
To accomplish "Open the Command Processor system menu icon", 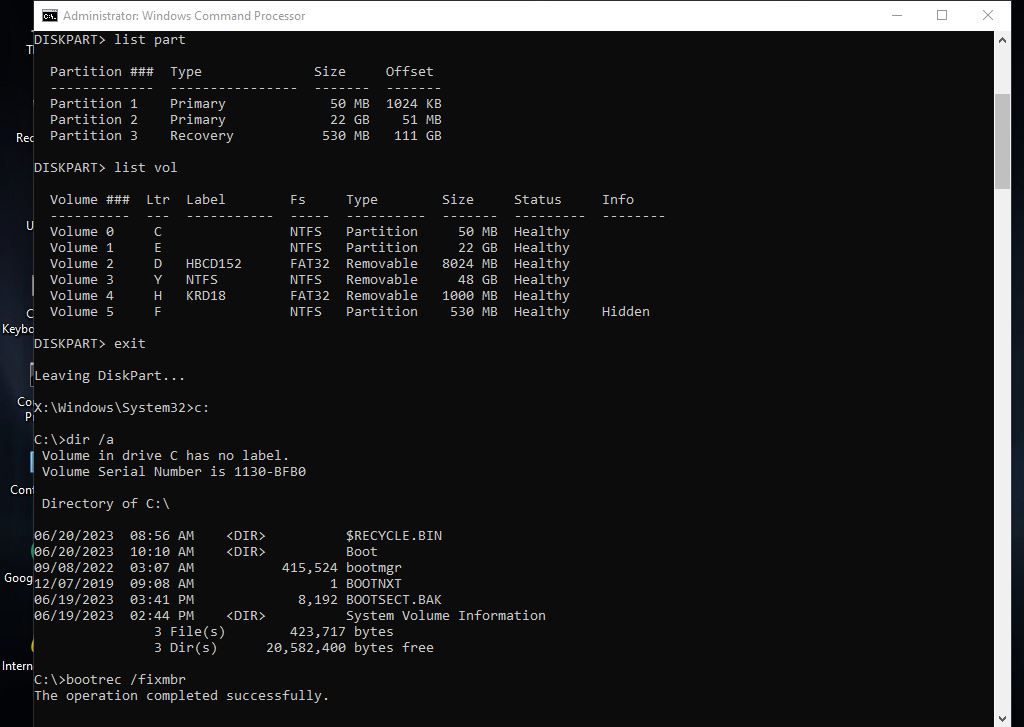I will point(49,15).
